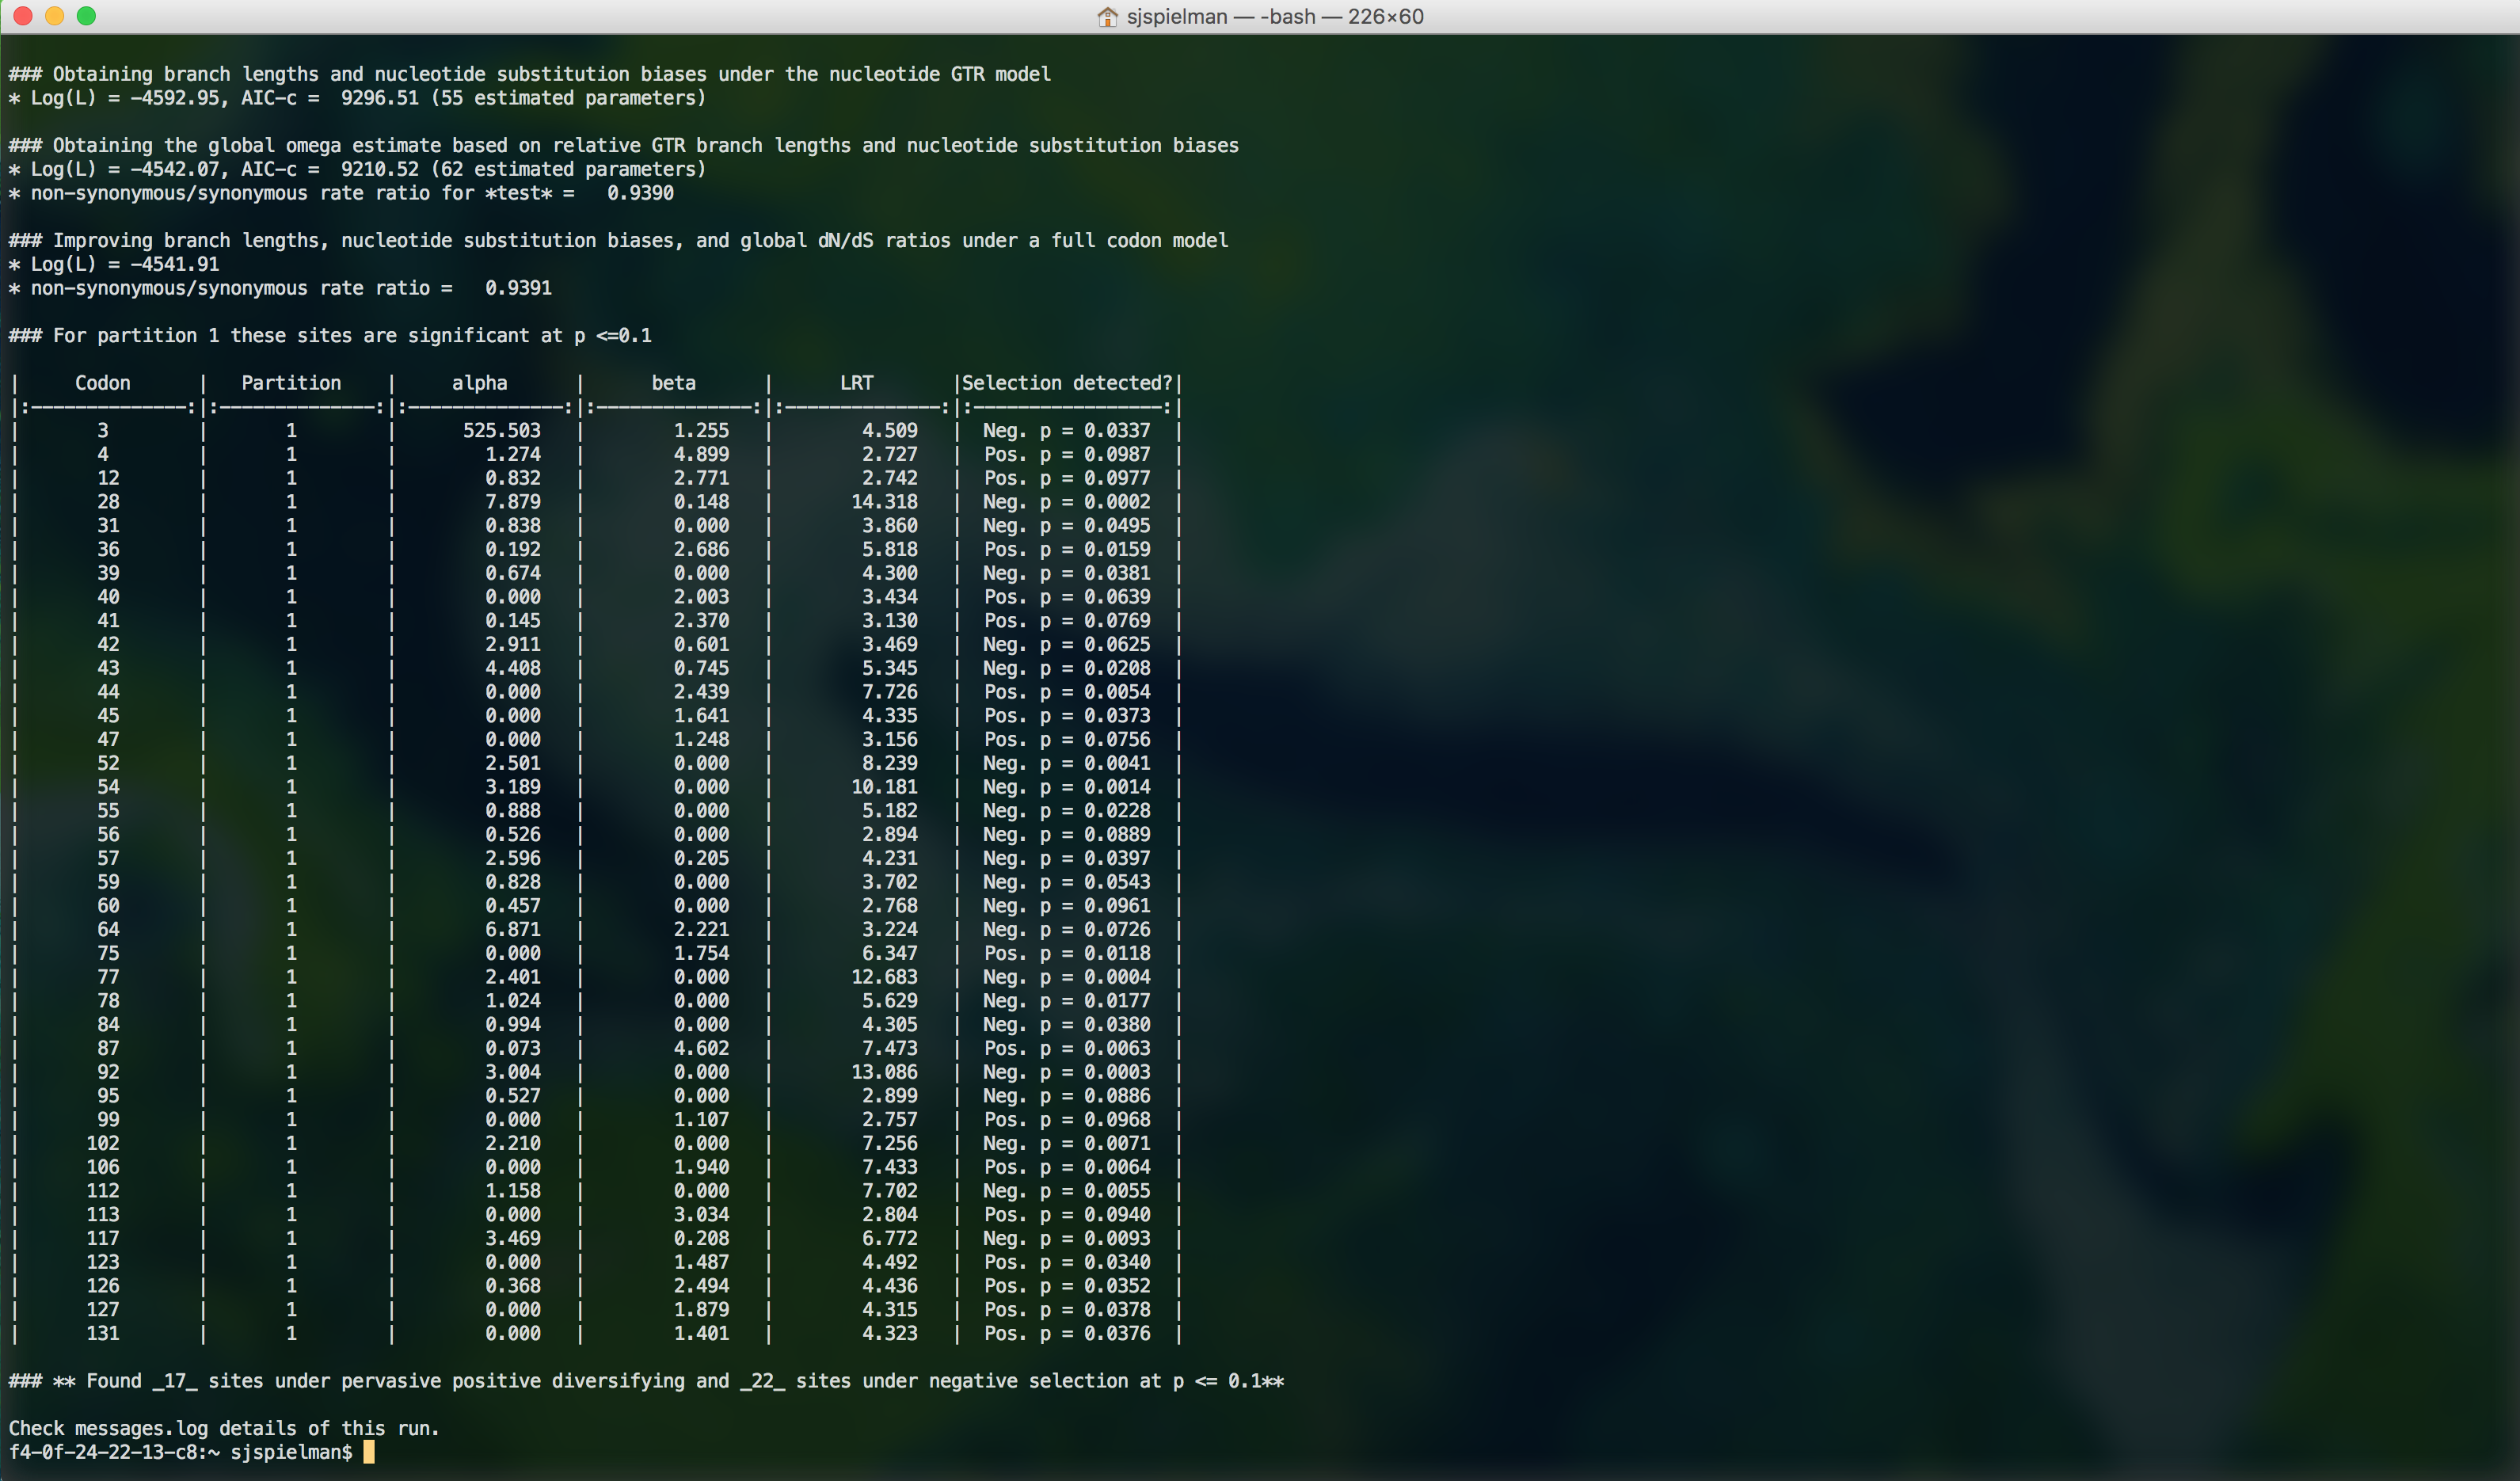The image size is (2520, 1481).
Task: Click the home folder icon in title bar
Action: pos(1107,17)
